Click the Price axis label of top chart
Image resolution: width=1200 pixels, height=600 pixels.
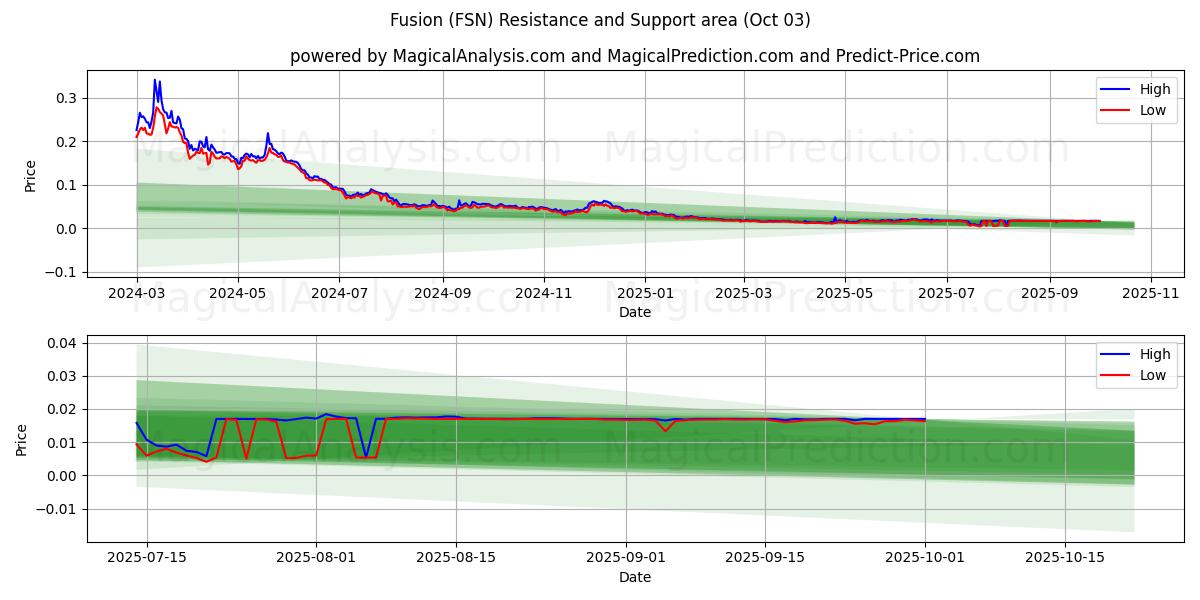[x=30, y=175]
